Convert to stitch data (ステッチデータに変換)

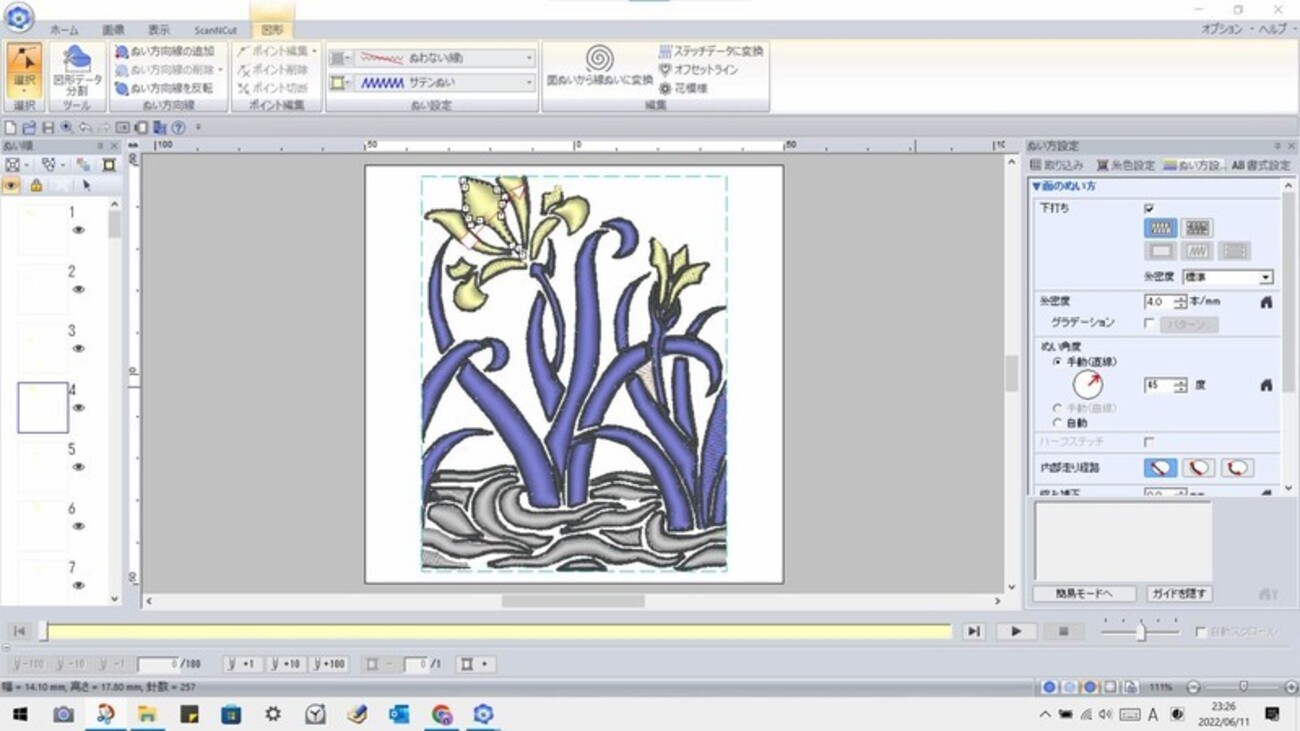(x=711, y=51)
